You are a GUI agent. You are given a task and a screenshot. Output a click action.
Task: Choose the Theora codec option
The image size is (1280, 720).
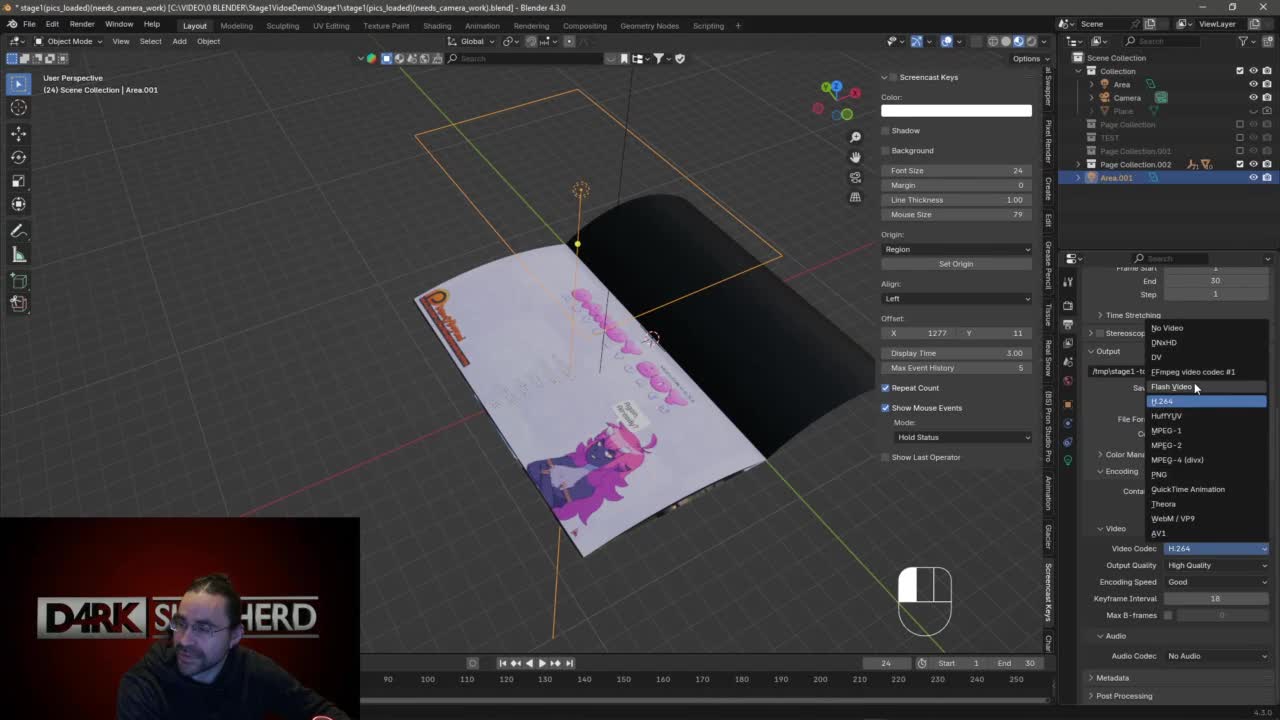pyautogui.click(x=1206, y=504)
